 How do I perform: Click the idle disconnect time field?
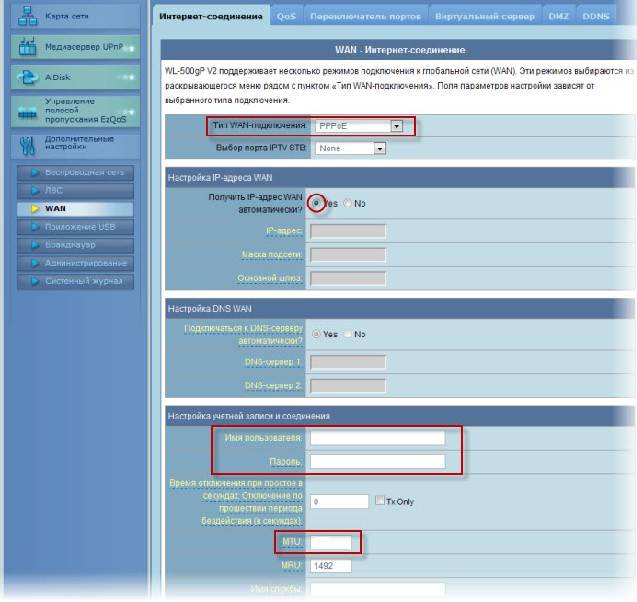[339, 501]
